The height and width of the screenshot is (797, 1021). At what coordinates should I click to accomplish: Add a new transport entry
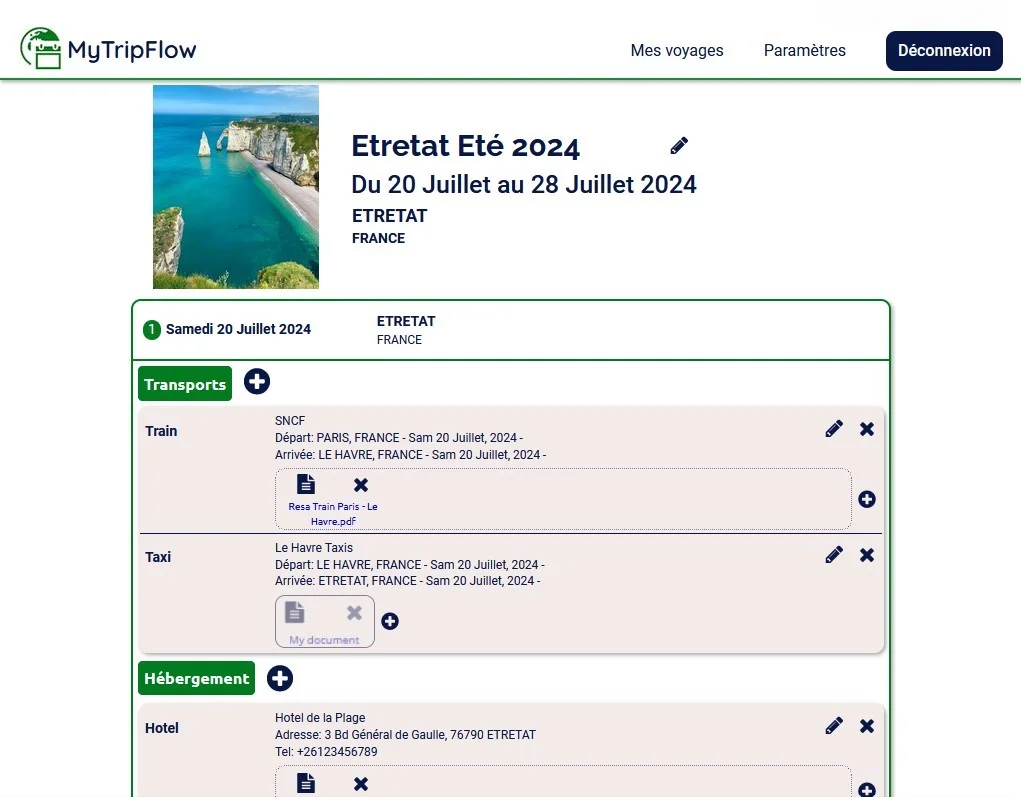pyautogui.click(x=257, y=382)
